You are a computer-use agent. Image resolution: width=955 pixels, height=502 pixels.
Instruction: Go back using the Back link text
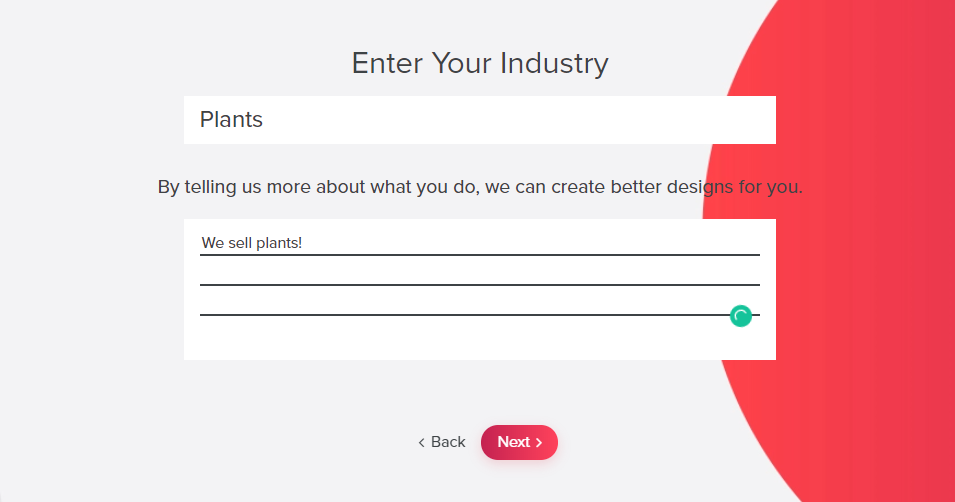point(448,442)
